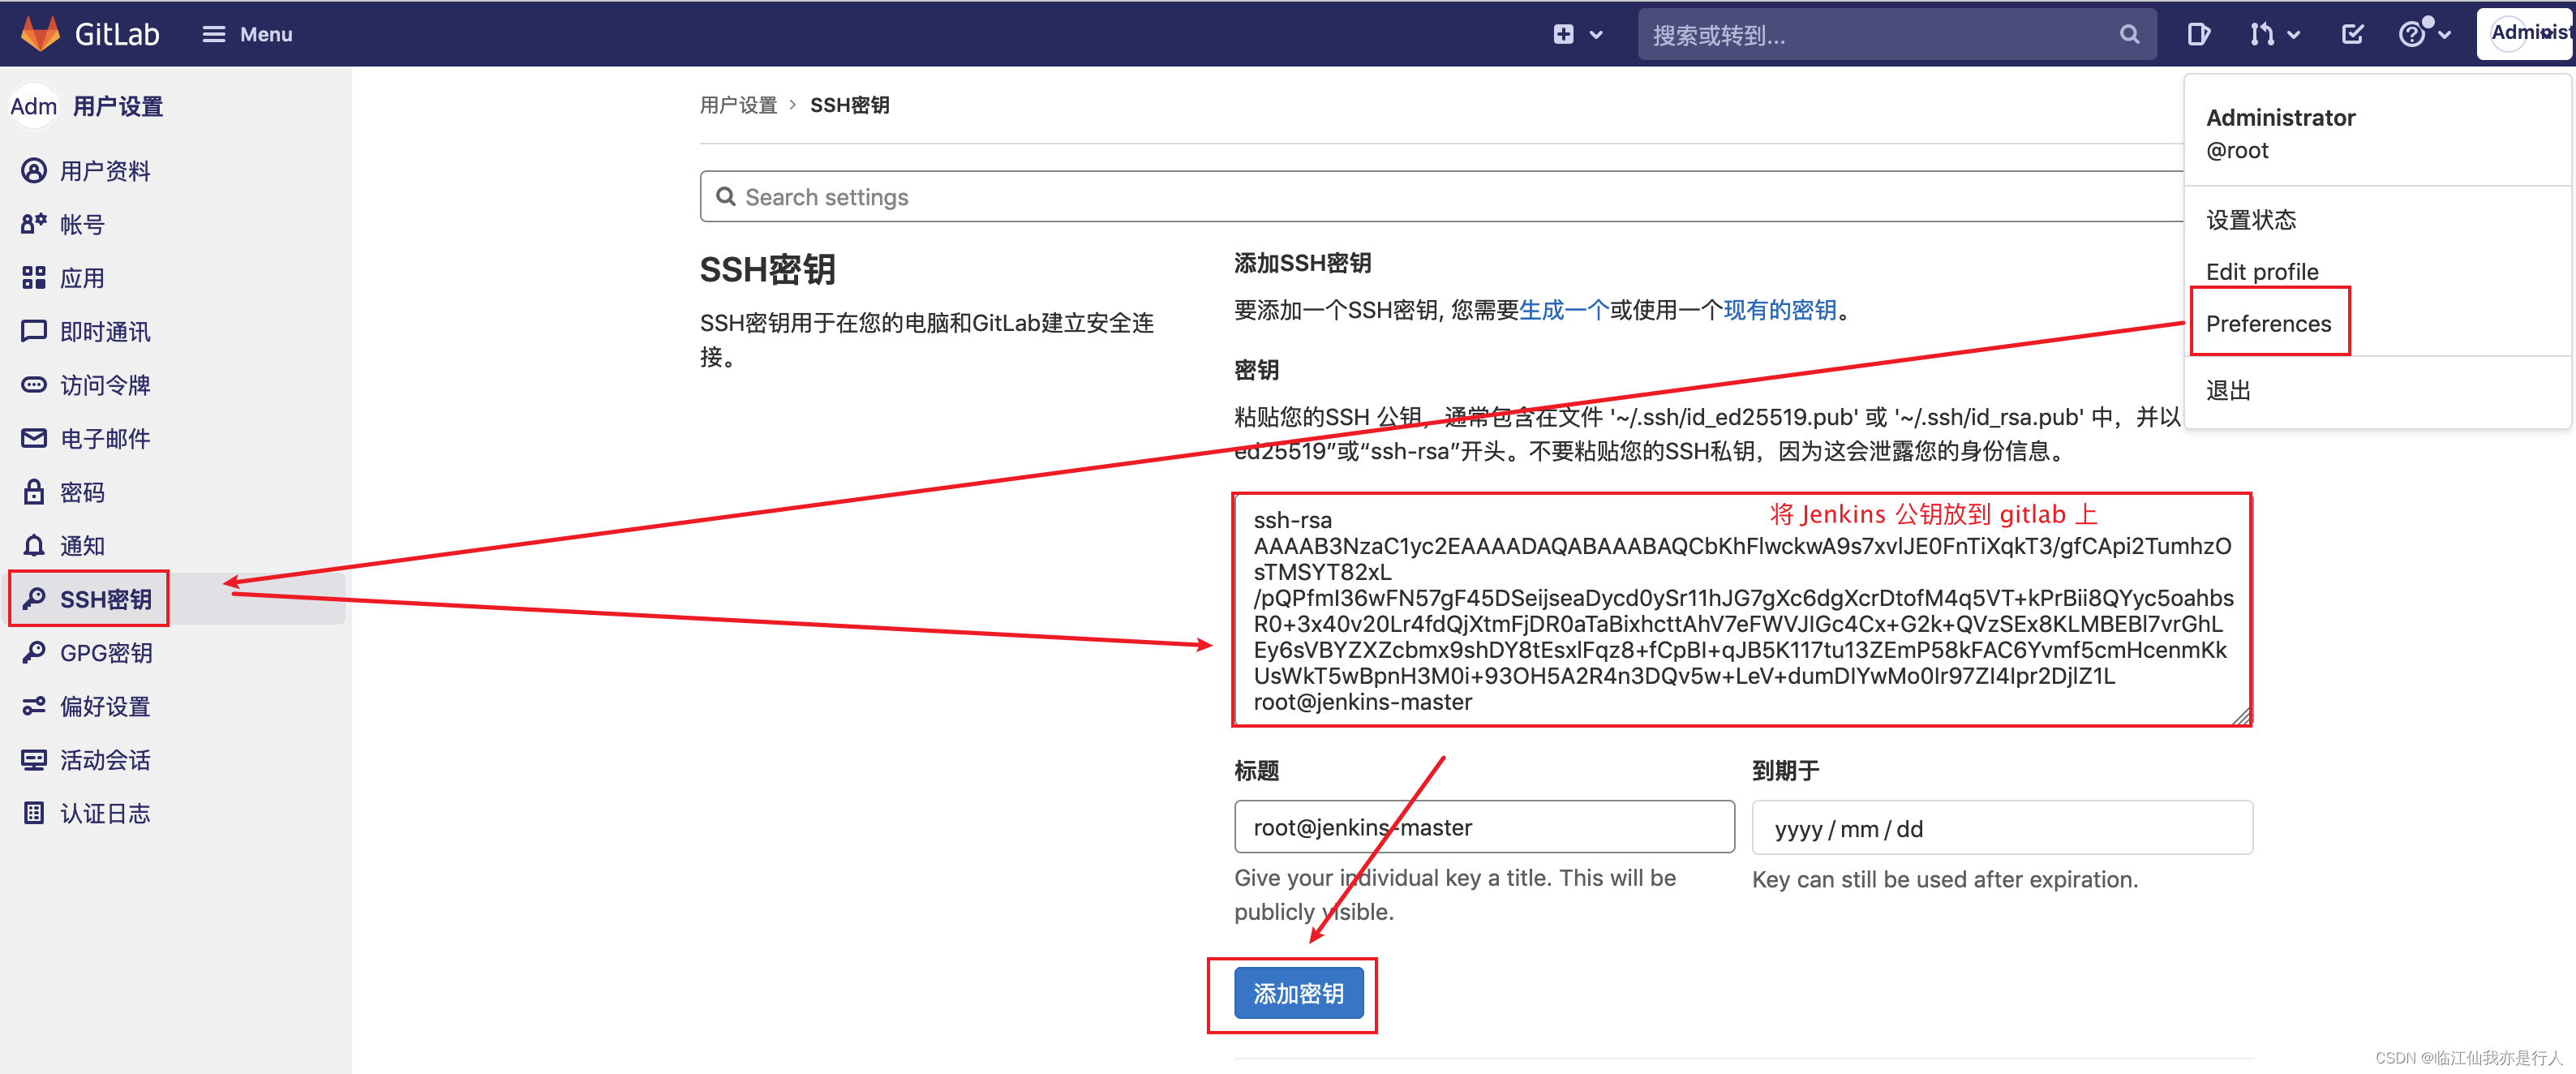
Task: Click the 活动会话 monitor icon
Action: pos(34,759)
